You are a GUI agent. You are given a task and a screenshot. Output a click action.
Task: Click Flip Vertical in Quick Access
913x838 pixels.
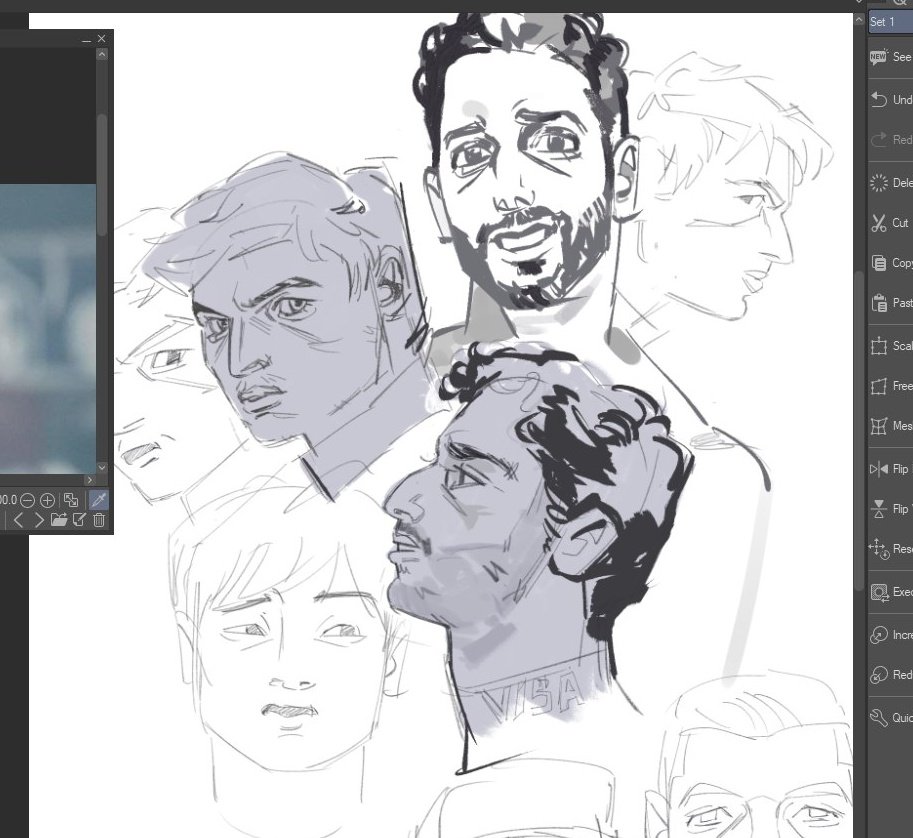[890, 509]
